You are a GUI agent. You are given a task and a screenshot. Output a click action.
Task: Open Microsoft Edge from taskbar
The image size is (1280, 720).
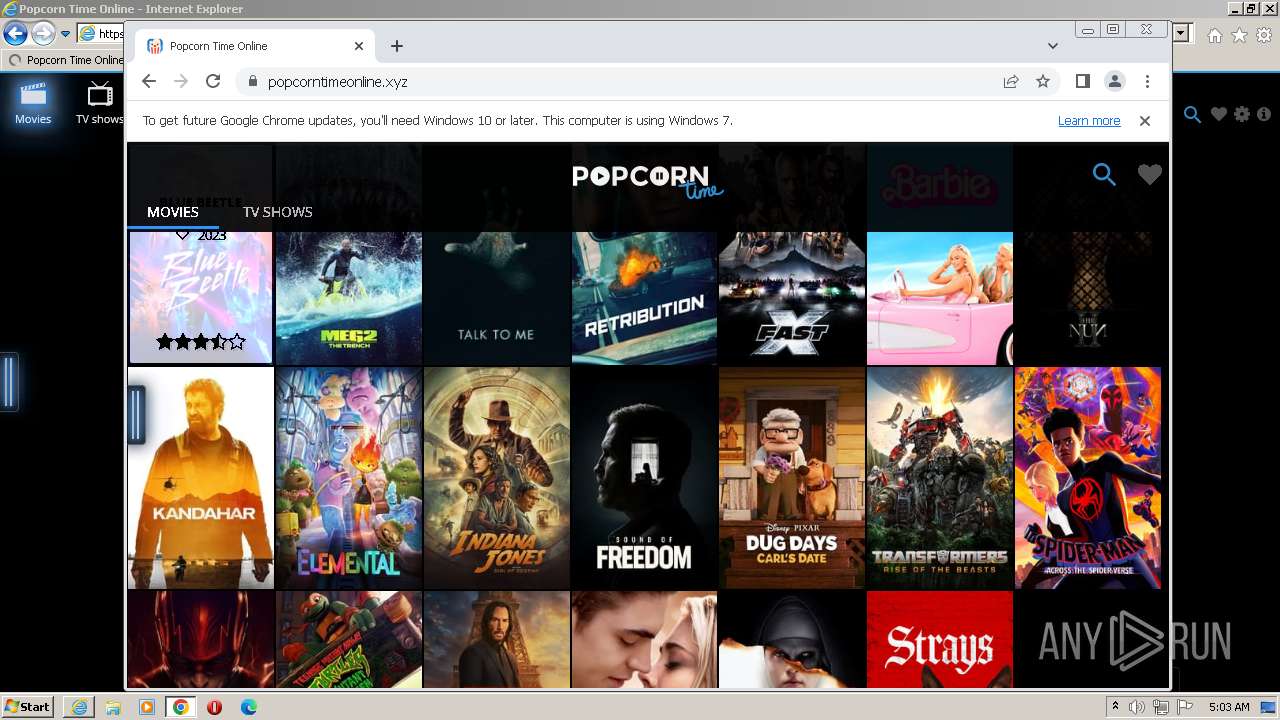(249, 707)
